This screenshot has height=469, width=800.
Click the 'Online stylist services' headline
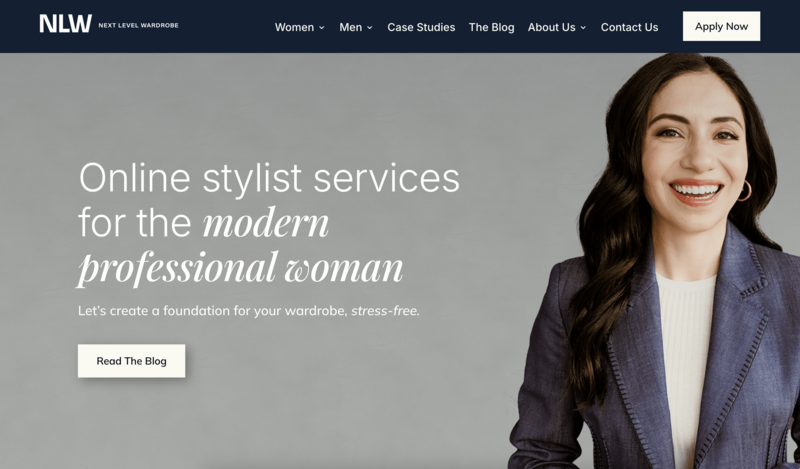(x=269, y=178)
